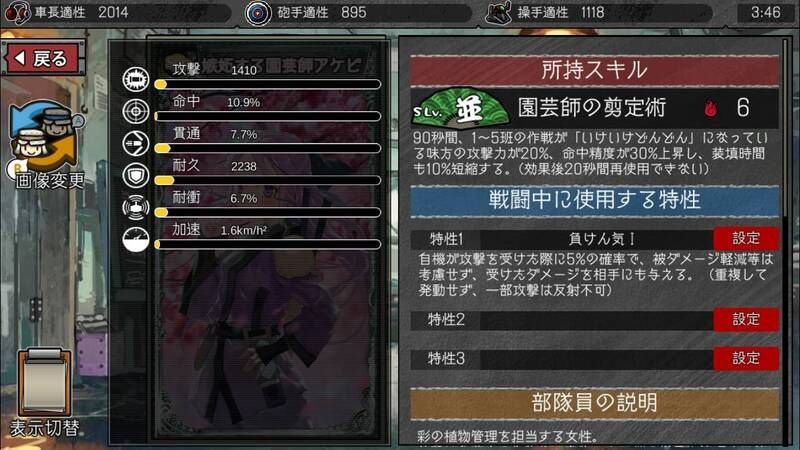Click the 攻撃 stat progress bar

coord(268,85)
